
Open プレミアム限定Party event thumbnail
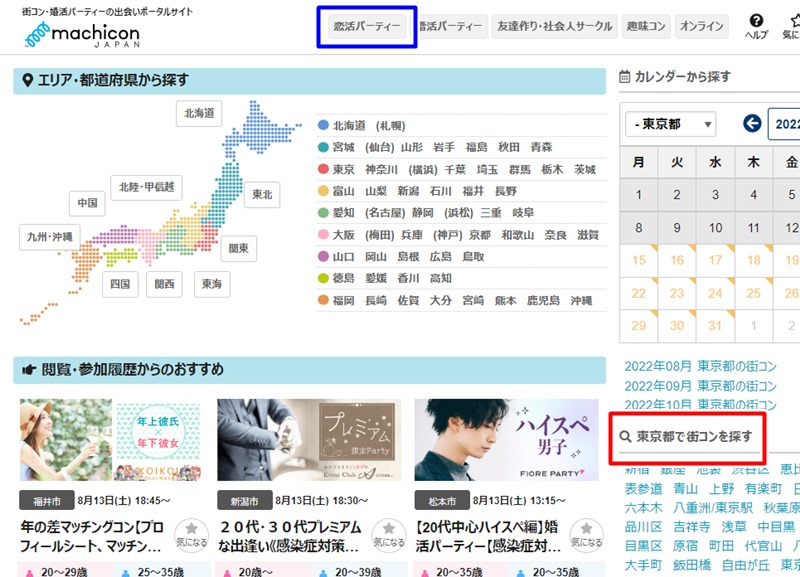coord(309,440)
